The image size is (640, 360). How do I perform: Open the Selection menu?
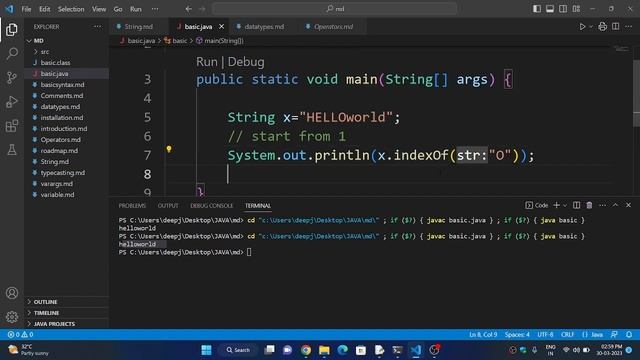(x=71, y=9)
